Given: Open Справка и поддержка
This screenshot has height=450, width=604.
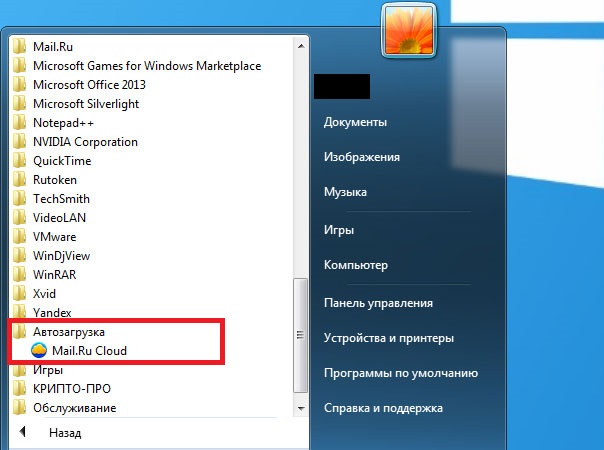Looking at the screenshot, I should point(383,408).
